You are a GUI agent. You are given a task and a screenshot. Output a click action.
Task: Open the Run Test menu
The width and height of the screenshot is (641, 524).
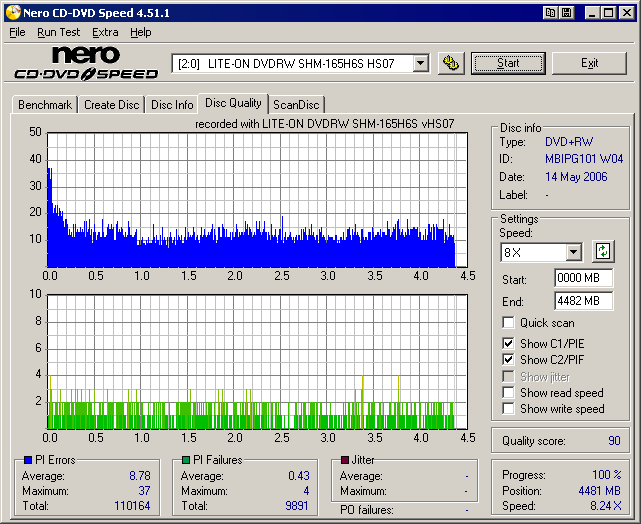[x=59, y=32]
